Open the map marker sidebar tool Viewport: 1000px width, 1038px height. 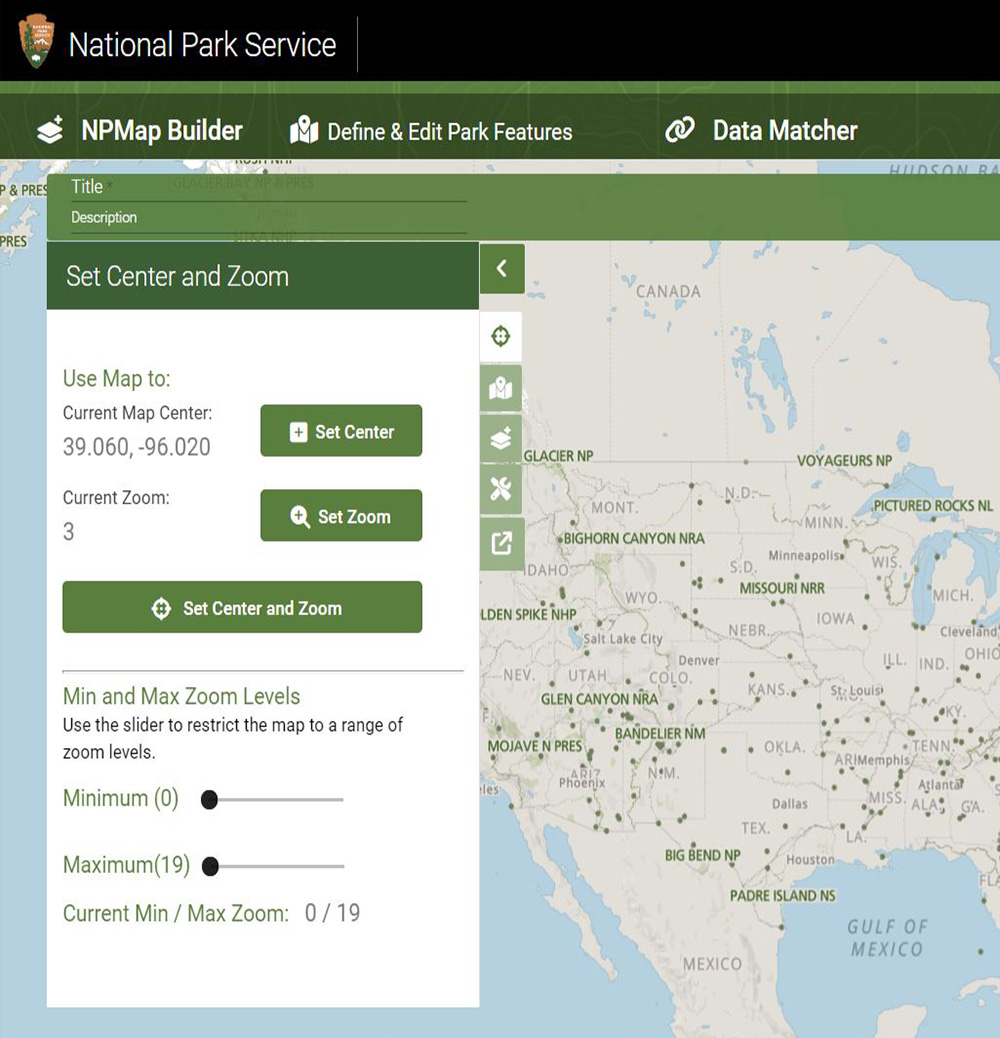pos(501,389)
